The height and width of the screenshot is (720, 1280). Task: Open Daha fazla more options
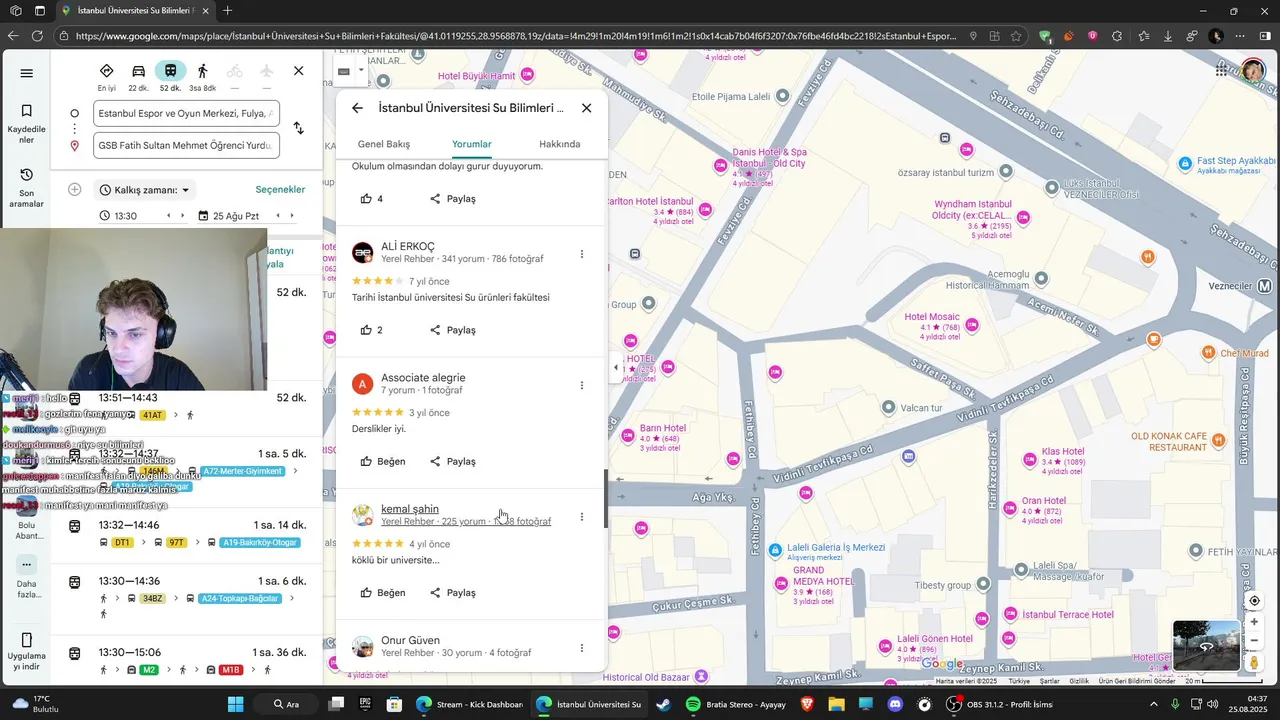pyautogui.click(x=27, y=578)
